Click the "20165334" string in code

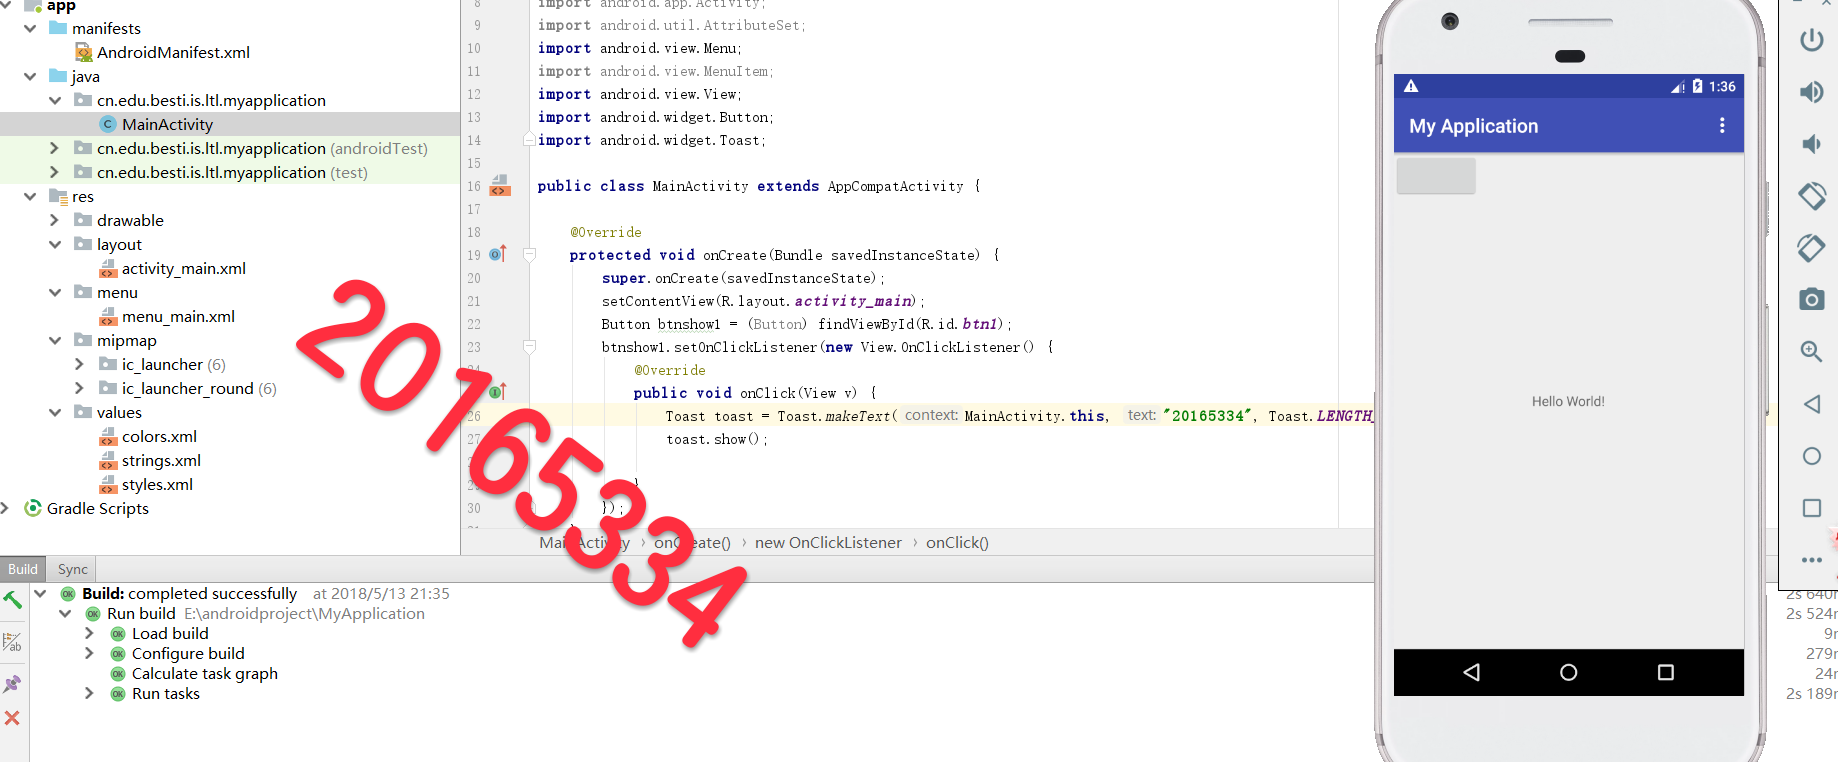1209,416
